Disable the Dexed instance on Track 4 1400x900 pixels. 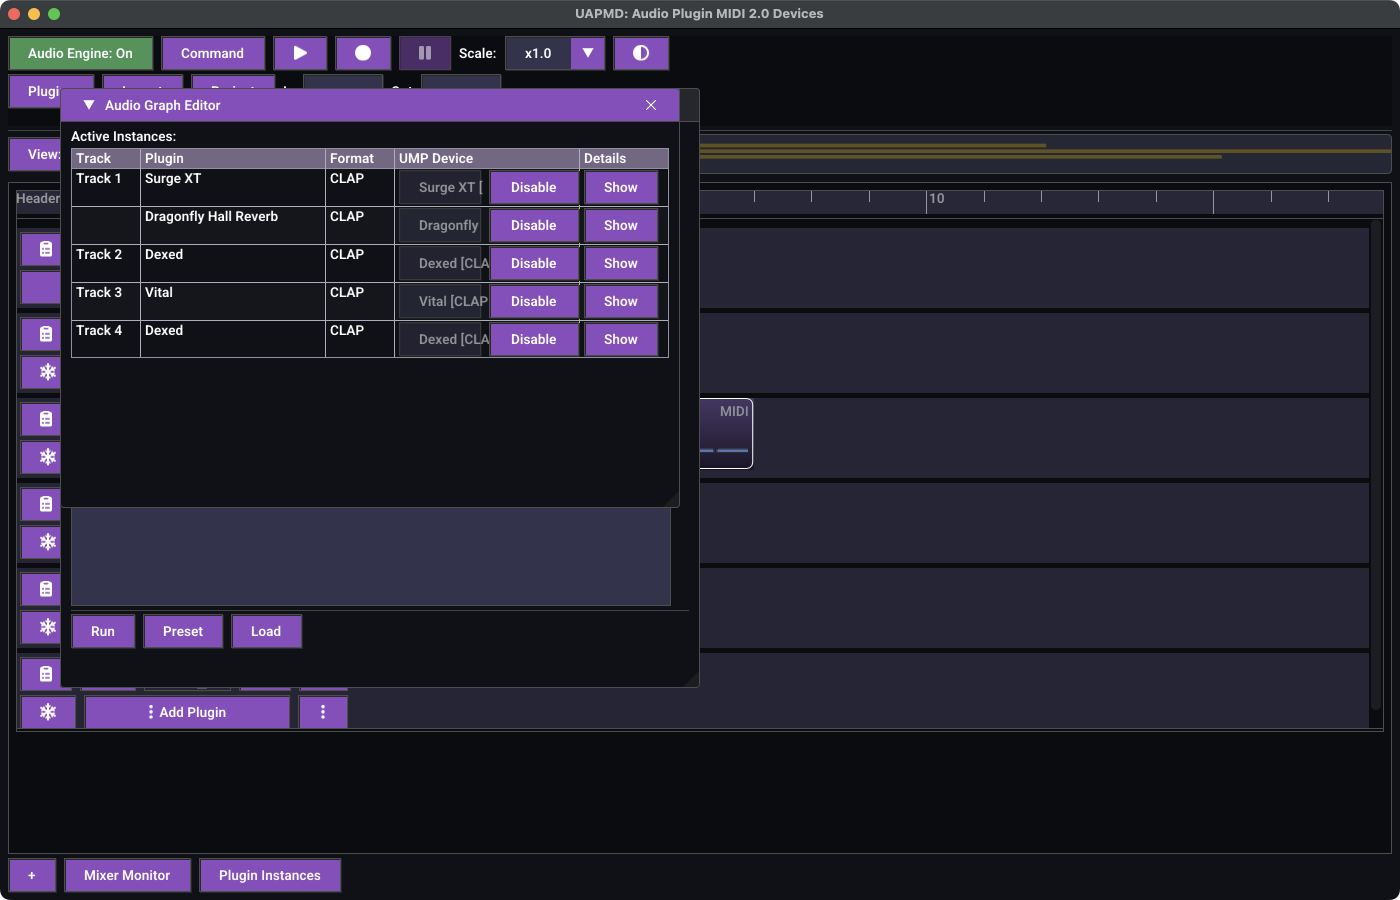[534, 339]
